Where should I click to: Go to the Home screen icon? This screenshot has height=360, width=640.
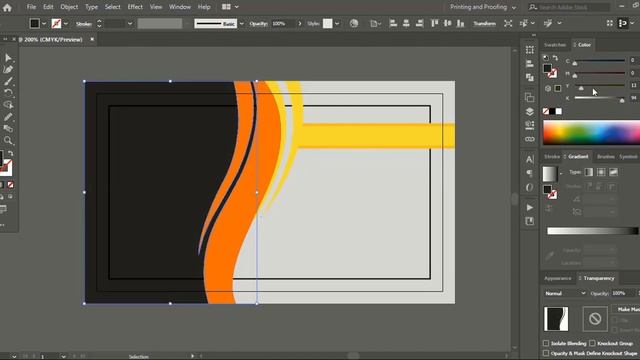7,7
